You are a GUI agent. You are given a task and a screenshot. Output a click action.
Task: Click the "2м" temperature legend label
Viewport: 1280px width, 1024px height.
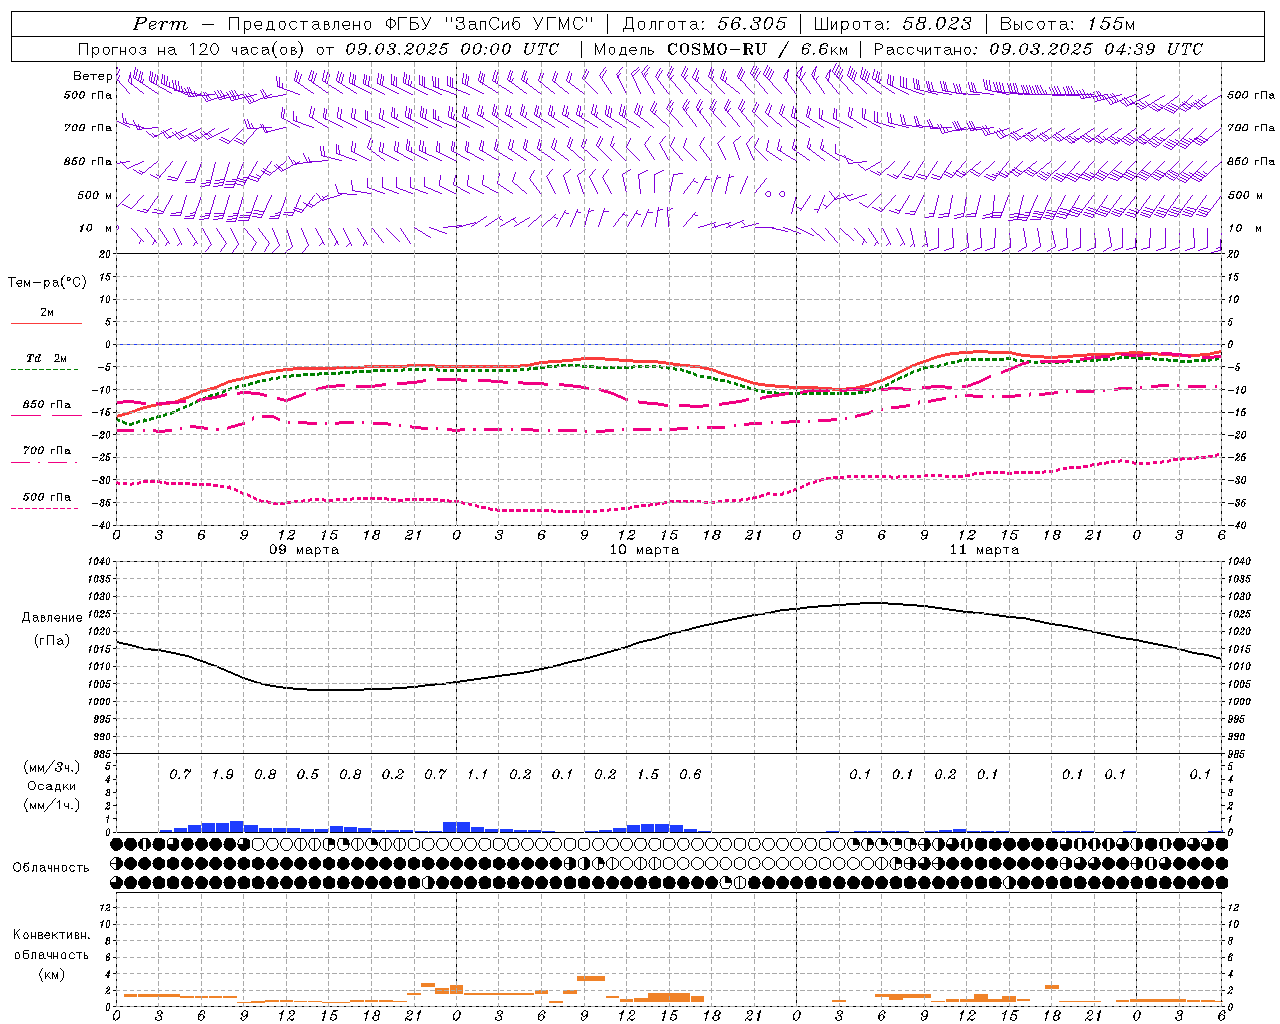coord(47,312)
